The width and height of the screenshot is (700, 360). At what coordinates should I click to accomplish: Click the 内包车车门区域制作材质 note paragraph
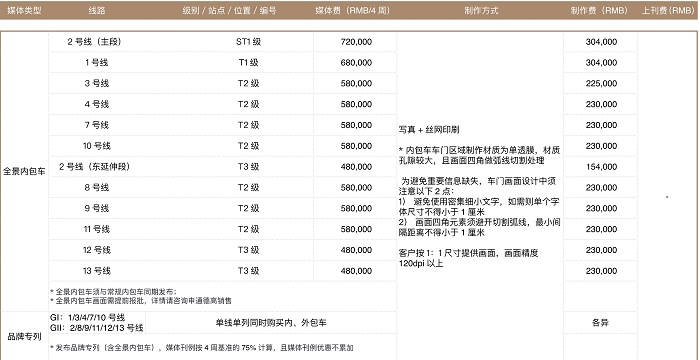(x=479, y=155)
